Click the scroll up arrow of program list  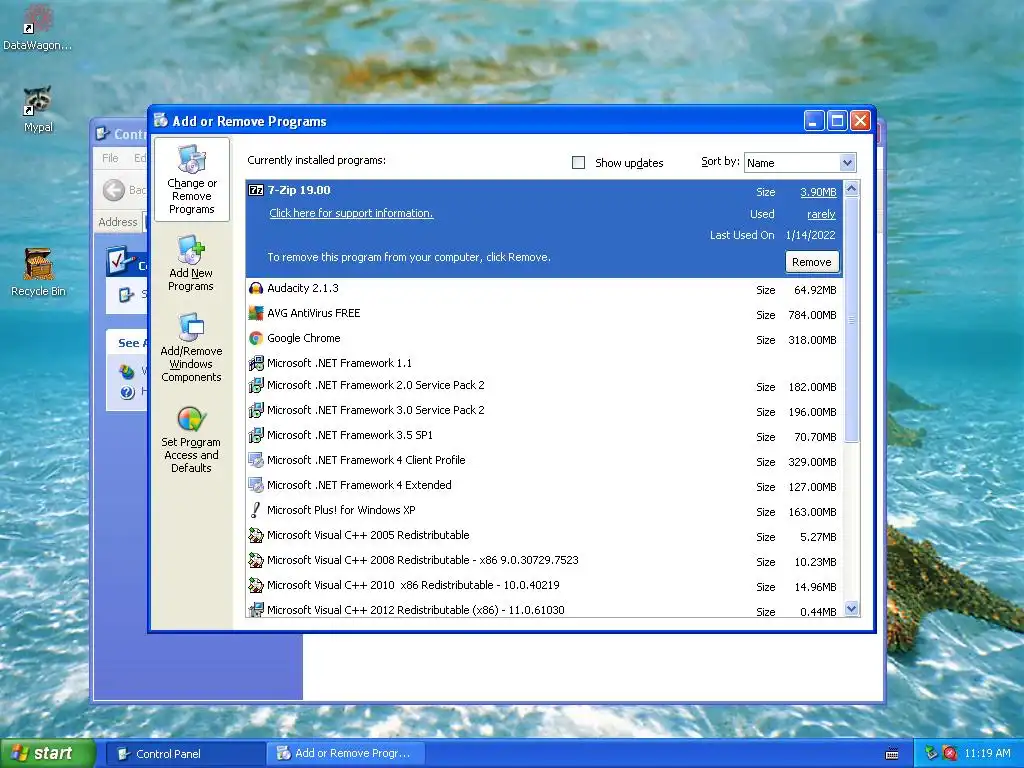pos(852,189)
